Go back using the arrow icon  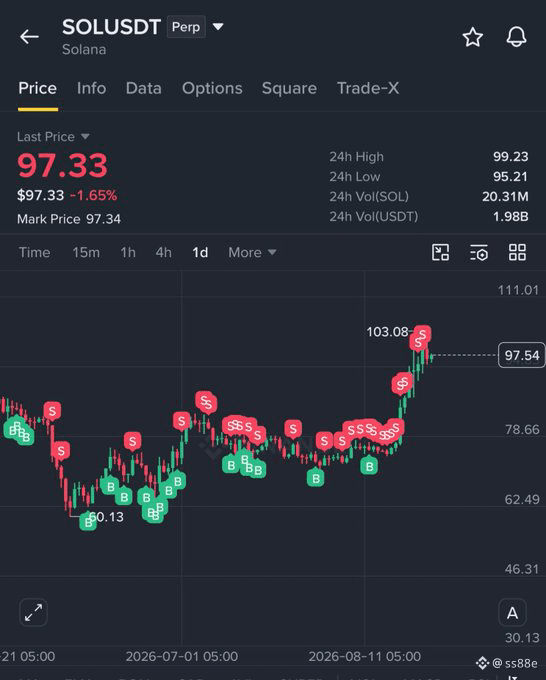pyautogui.click(x=29, y=37)
